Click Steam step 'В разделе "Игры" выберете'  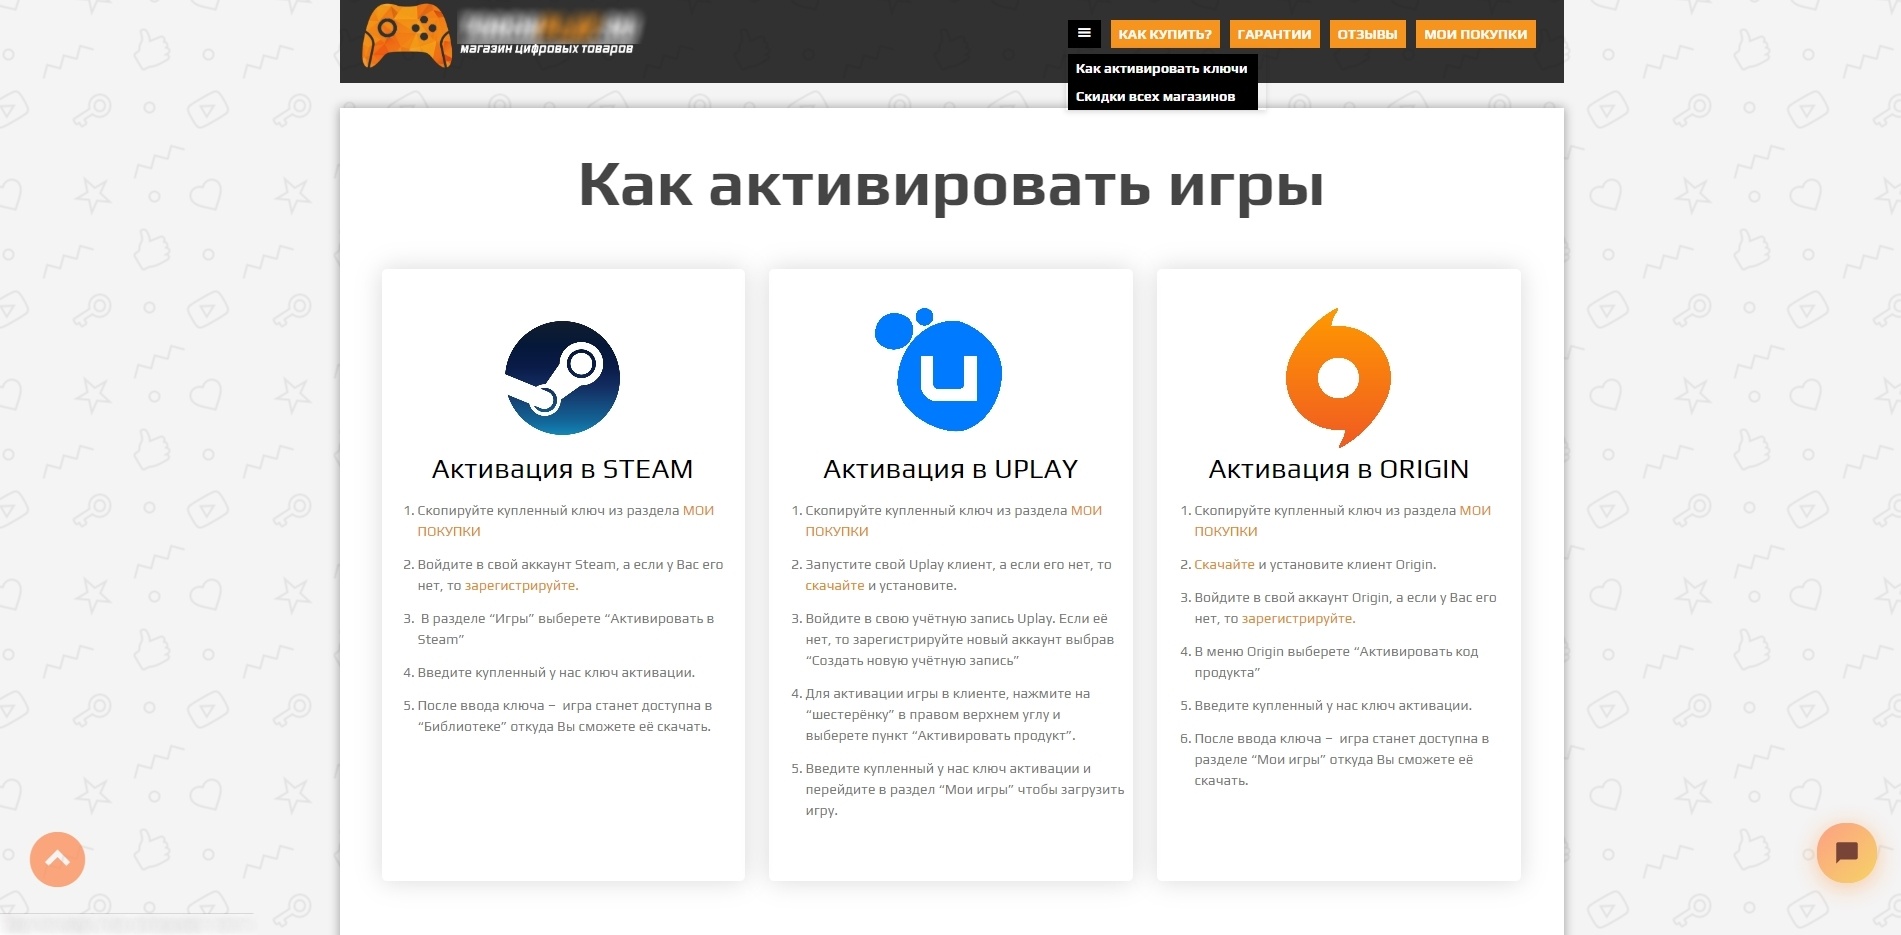click(566, 629)
